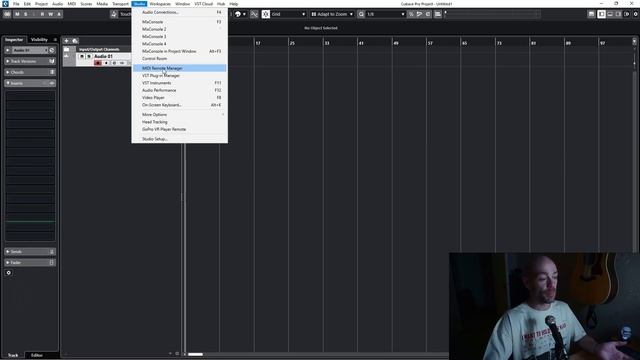Screen dimensions: 640x360
Task: Select MixConsole 2 menu entry
Action: (180, 29)
